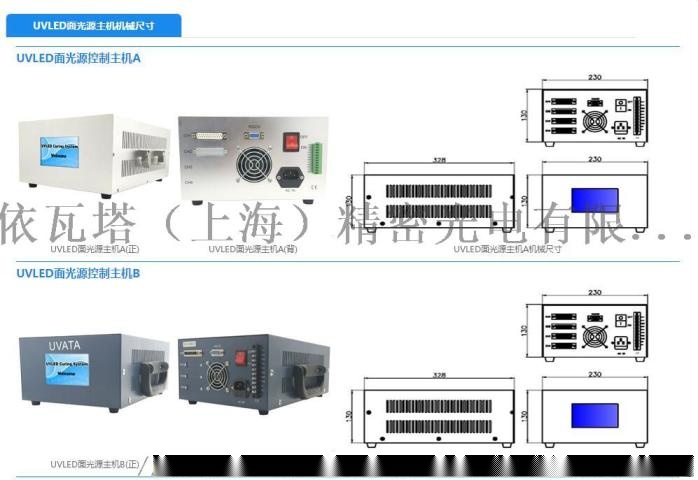The image size is (698, 480).
Task: Open the gray host B rear angled photo
Action: coord(254,373)
